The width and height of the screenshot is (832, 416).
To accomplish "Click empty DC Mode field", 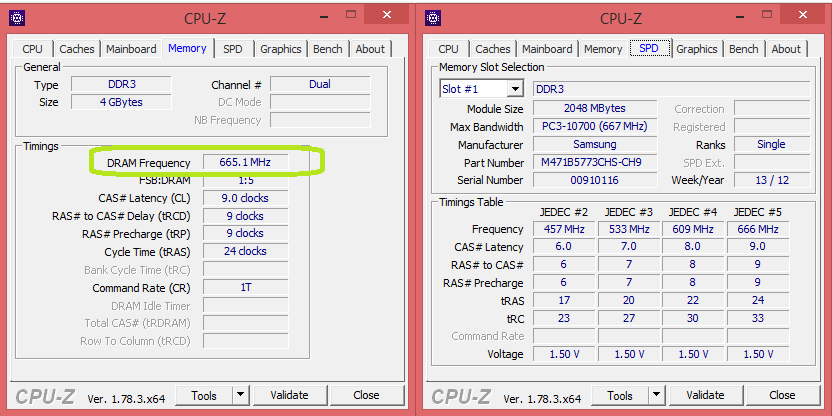I will pyautogui.click(x=320, y=102).
